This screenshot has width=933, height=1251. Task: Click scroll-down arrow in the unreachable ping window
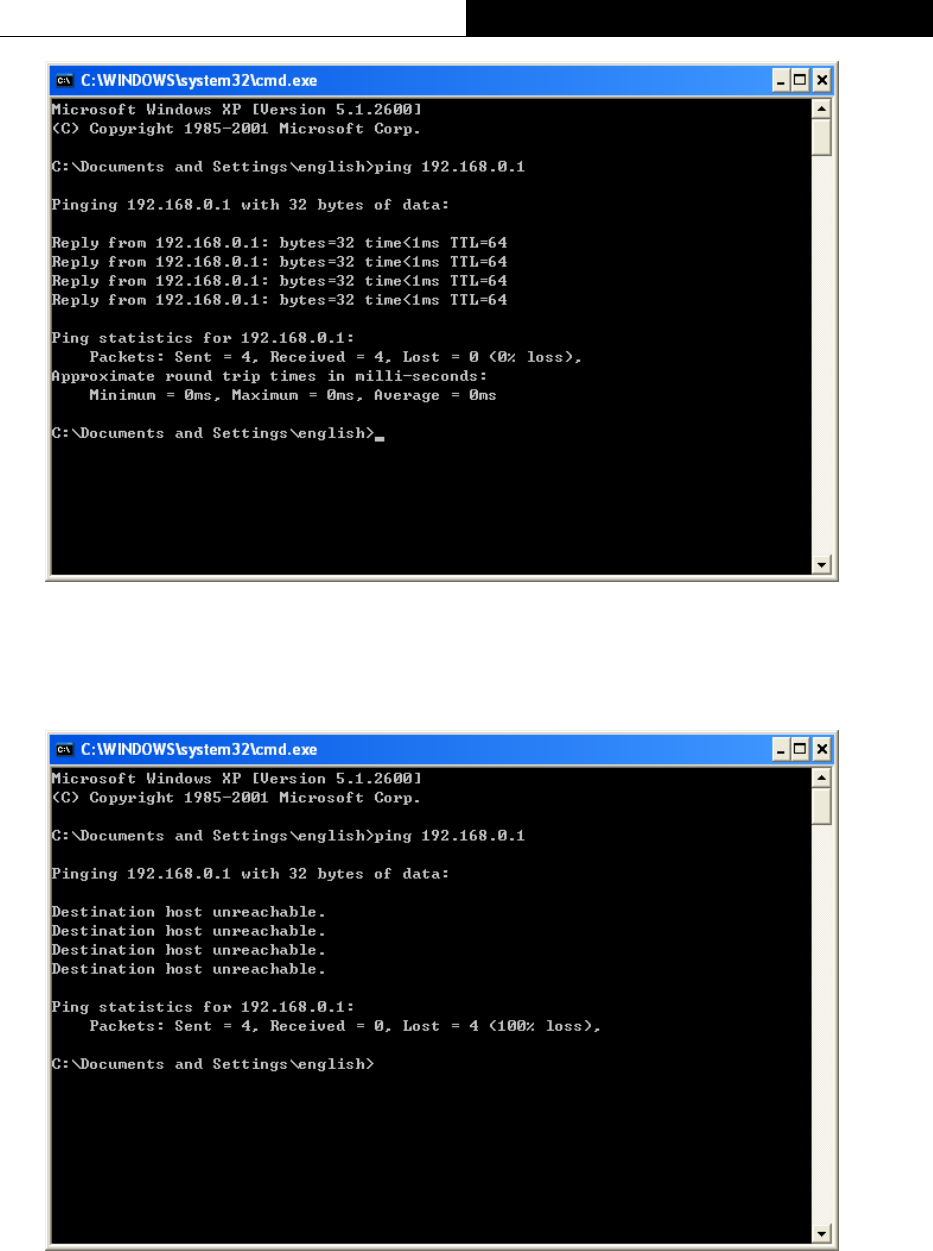[822, 1234]
